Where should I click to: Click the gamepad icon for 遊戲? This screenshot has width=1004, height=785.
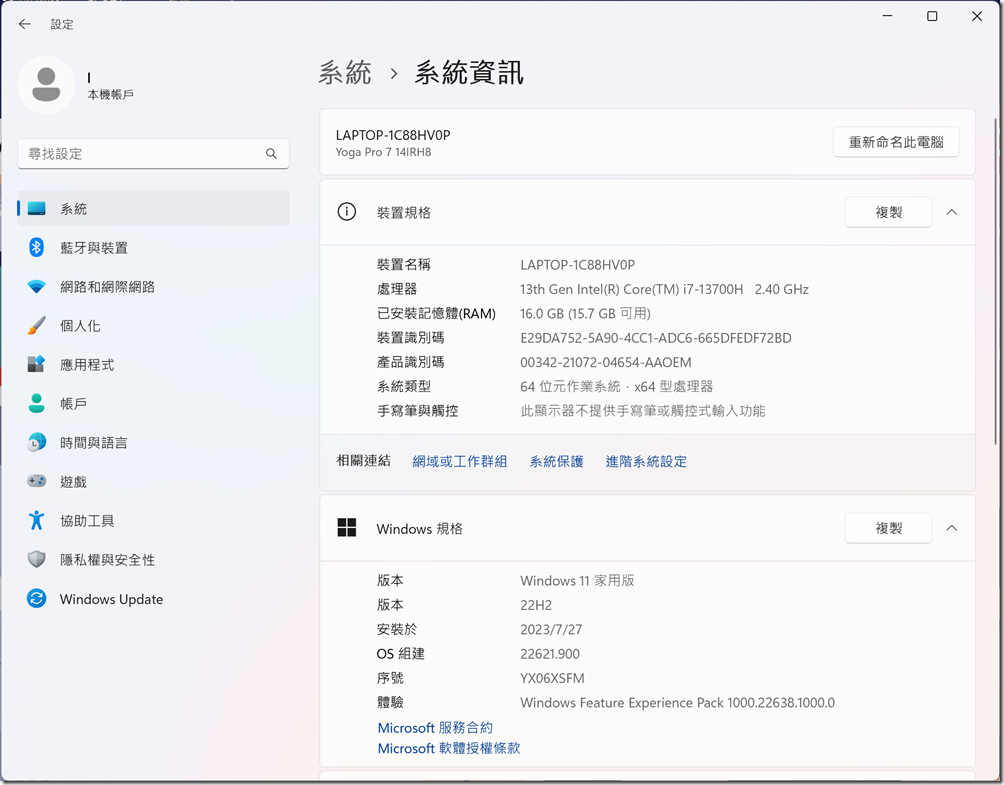pos(37,482)
